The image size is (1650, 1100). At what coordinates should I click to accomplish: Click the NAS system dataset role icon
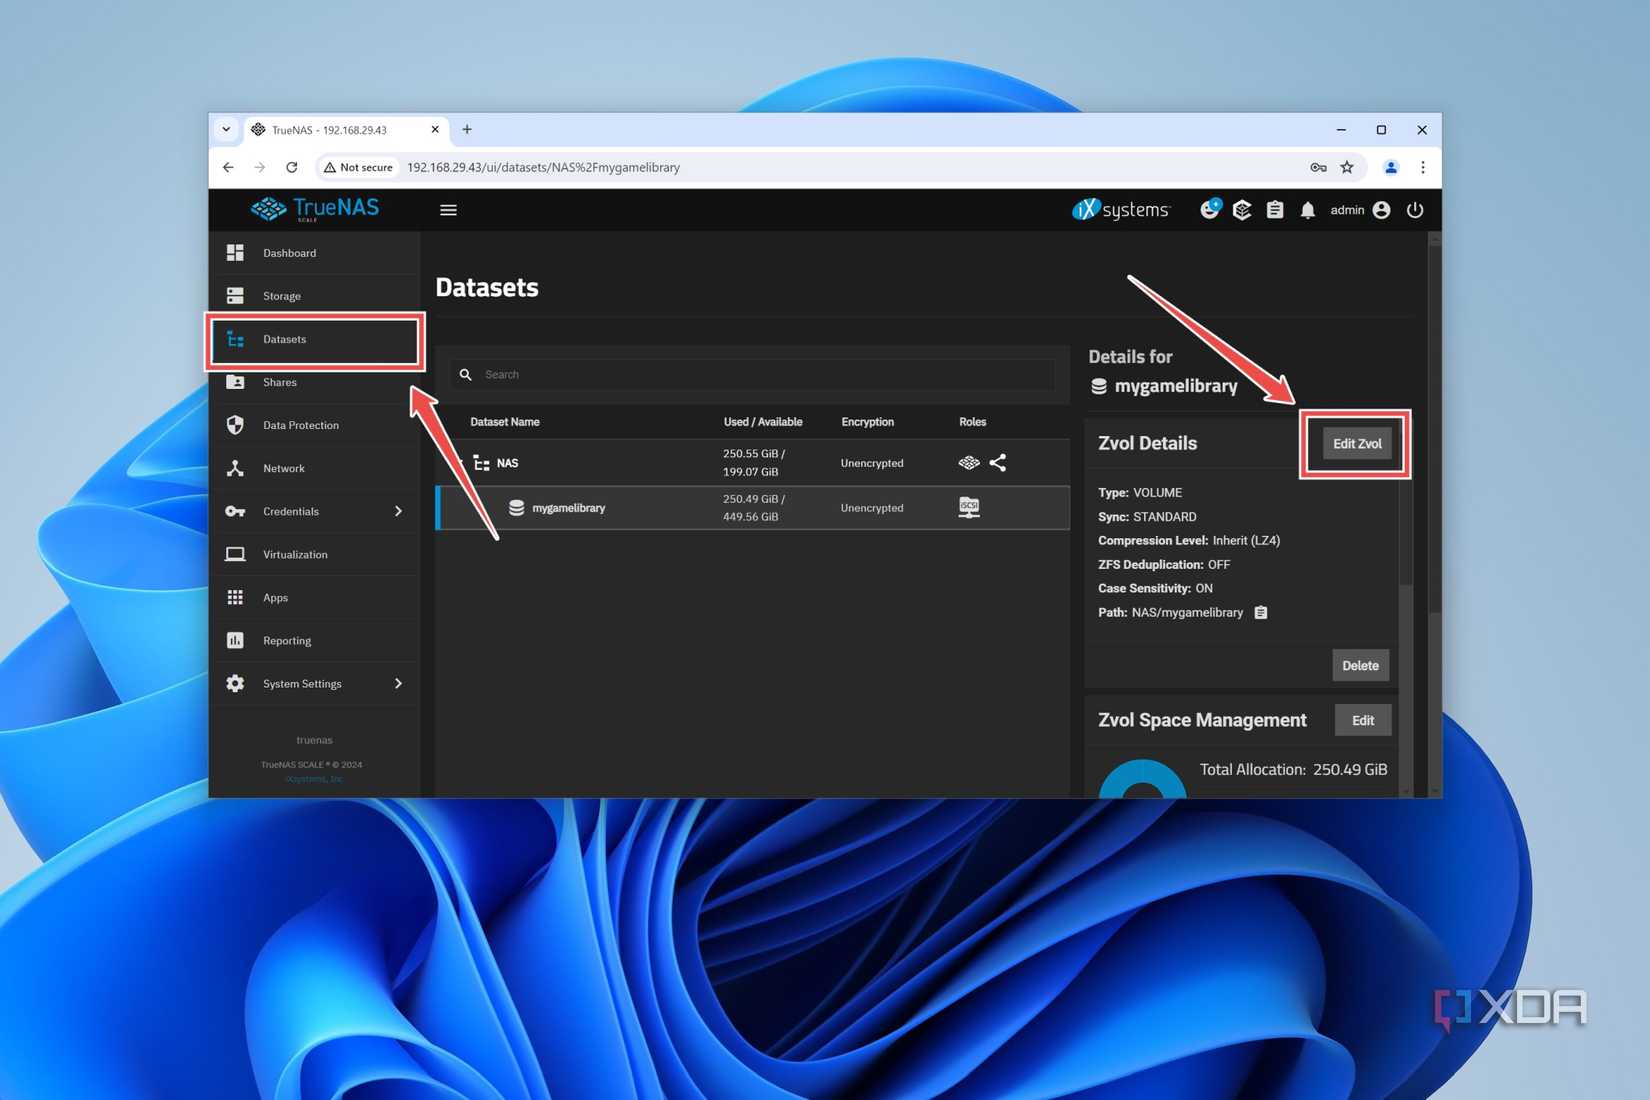[969, 462]
